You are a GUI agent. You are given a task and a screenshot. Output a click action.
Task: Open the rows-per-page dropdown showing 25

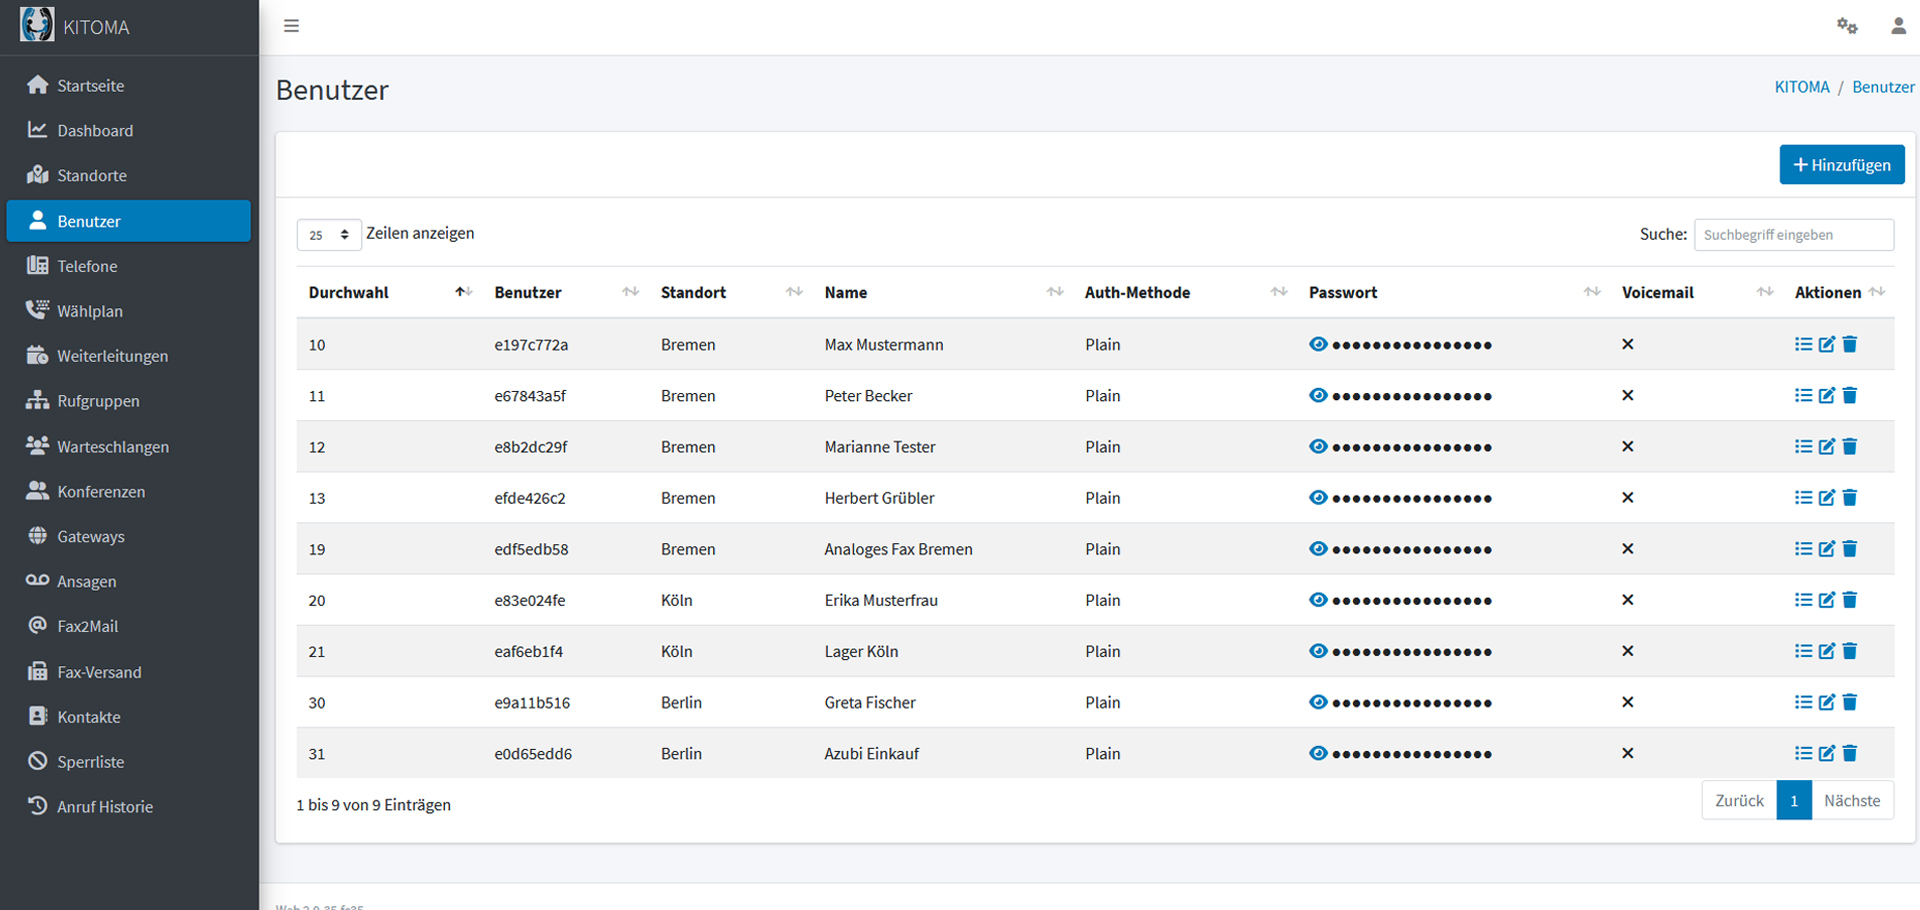coord(328,235)
